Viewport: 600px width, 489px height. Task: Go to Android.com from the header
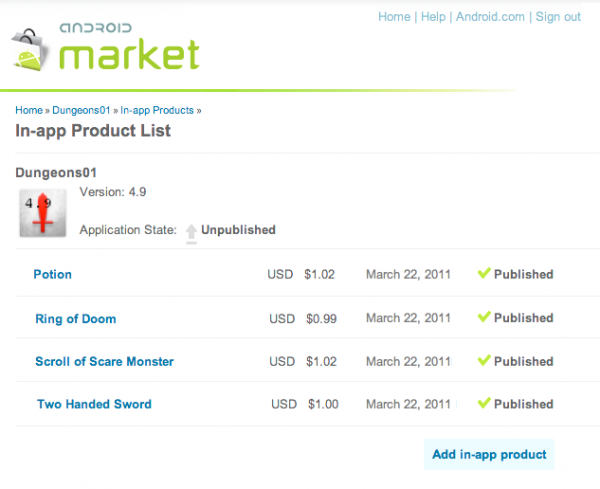(490, 17)
